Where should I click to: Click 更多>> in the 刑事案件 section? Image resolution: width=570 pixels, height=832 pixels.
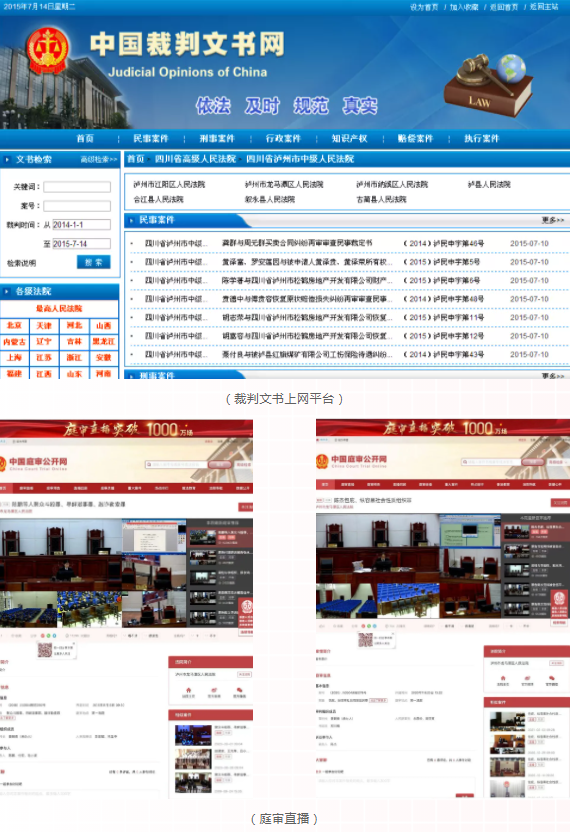point(553,375)
